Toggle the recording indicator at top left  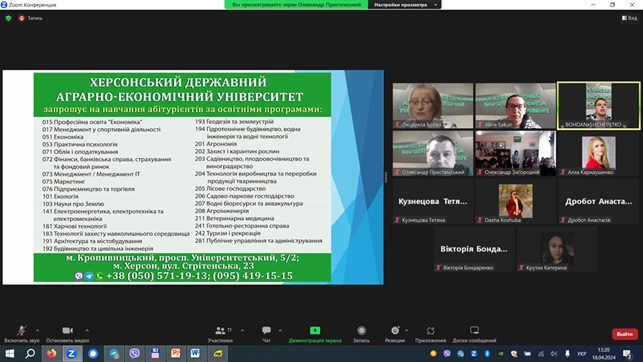coord(31,18)
